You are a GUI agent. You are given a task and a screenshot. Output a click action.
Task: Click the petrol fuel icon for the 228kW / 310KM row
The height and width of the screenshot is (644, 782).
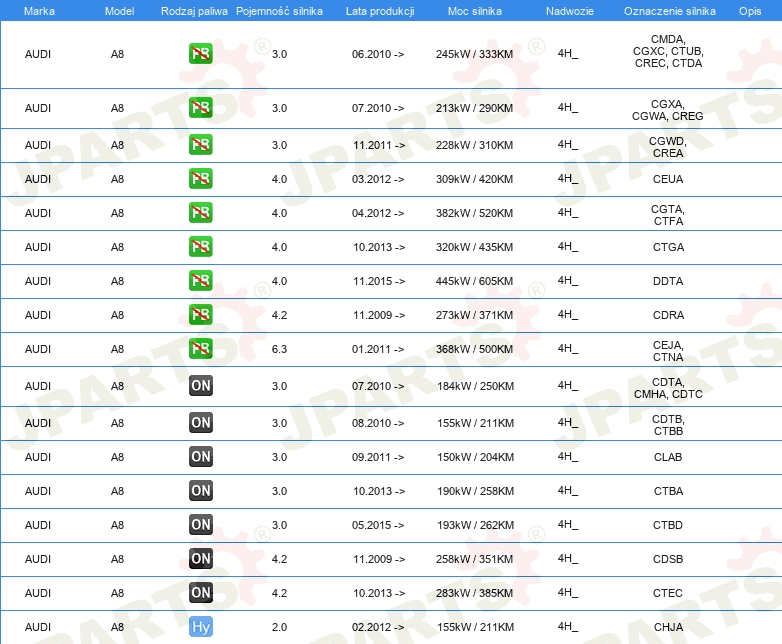[x=200, y=145]
